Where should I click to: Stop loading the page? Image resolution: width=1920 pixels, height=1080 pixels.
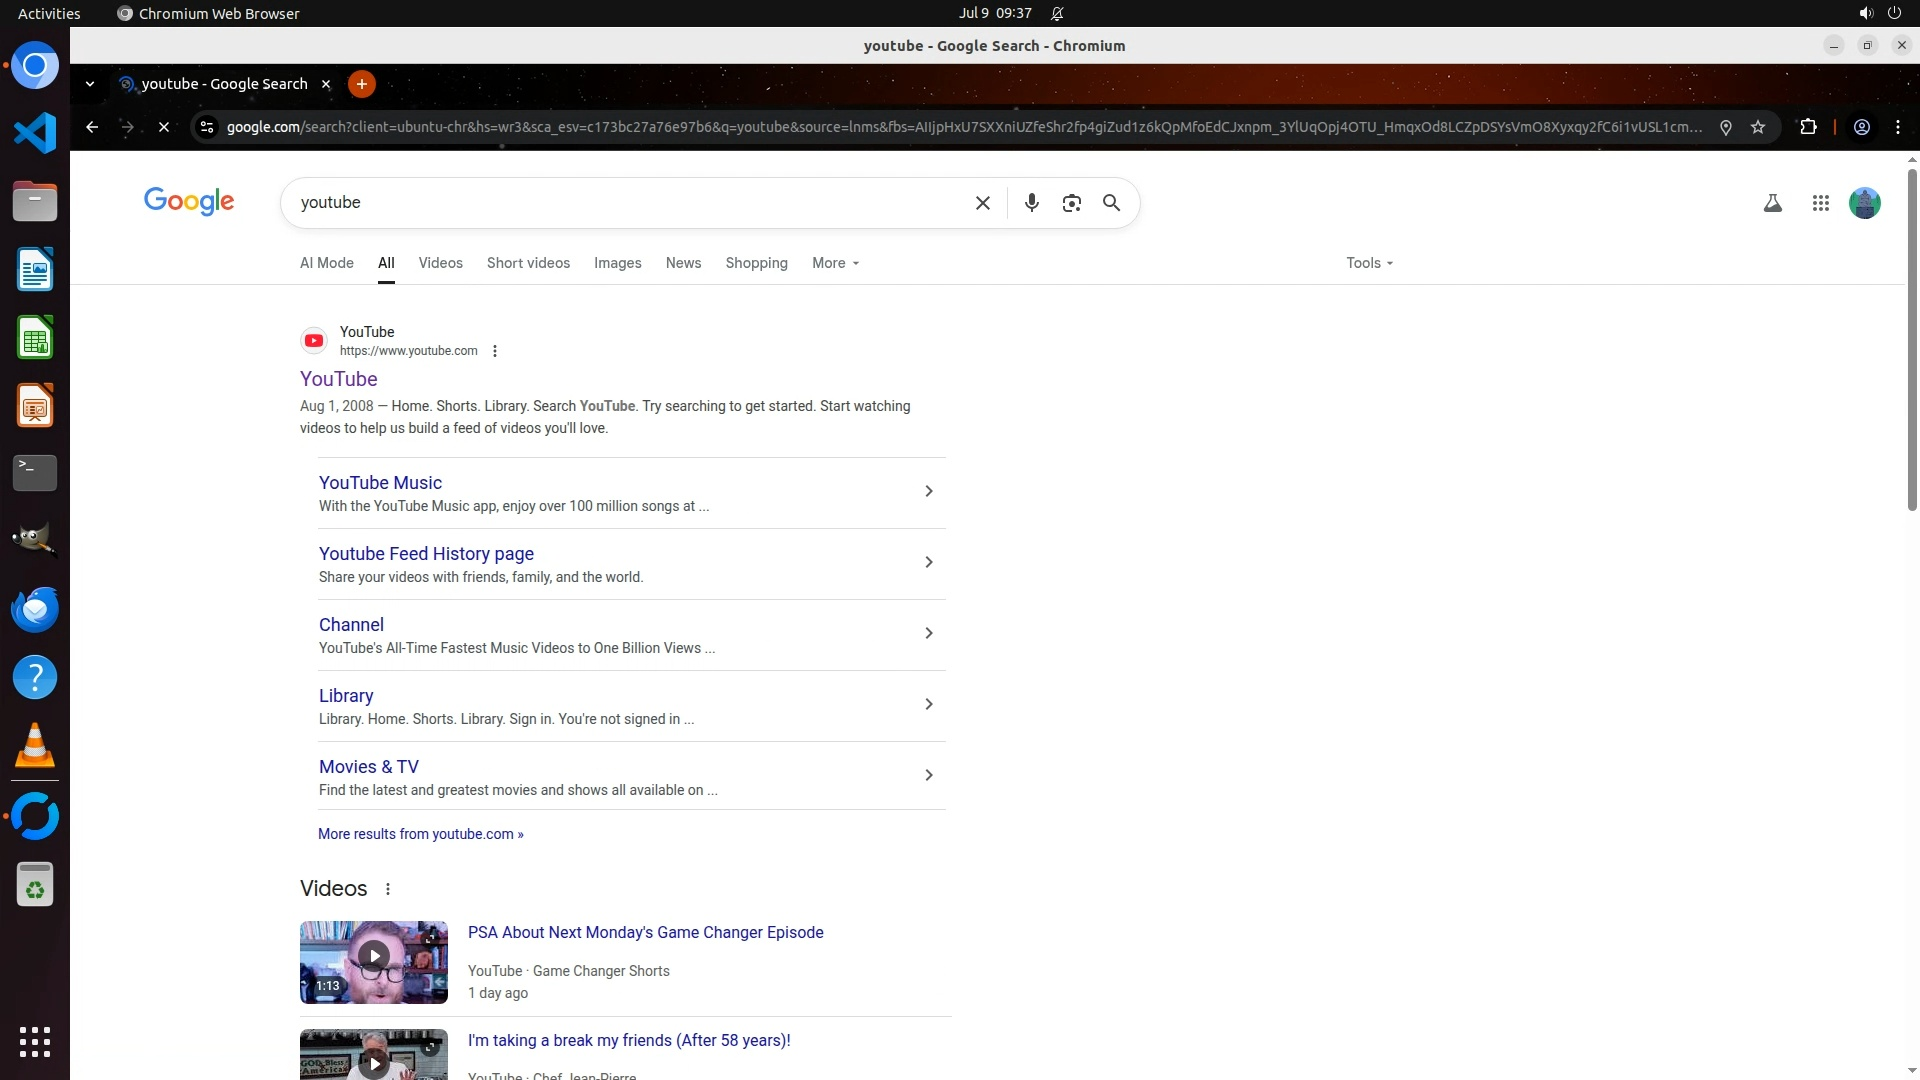pyautogui.click(x=164, y=127)
